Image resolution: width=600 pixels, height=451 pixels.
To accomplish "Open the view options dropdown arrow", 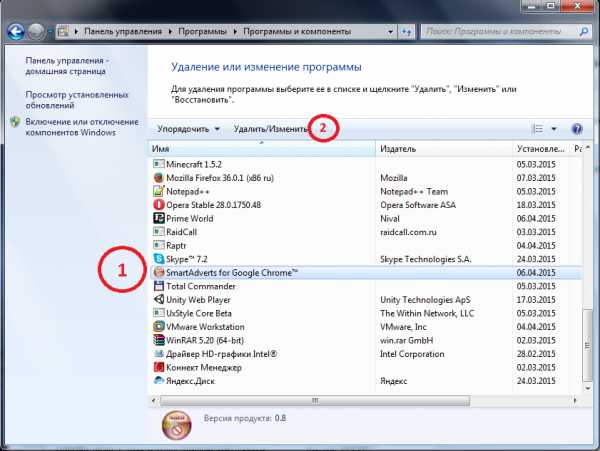I will (x=554, y=129).
